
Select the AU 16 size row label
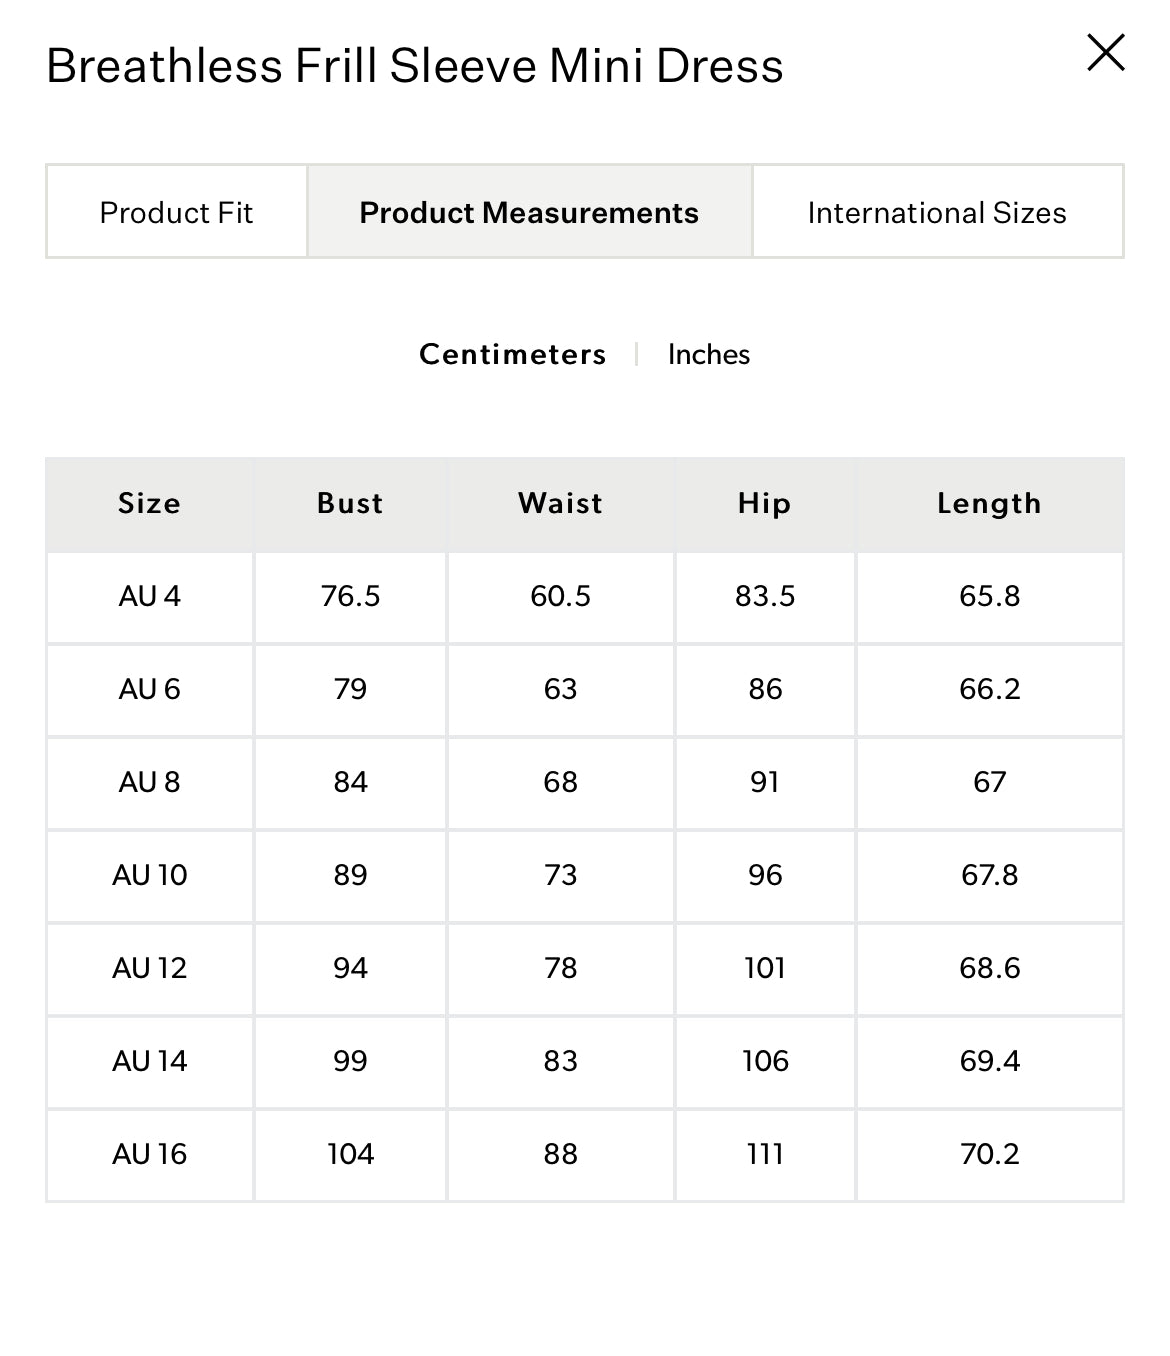[149, 1154]
